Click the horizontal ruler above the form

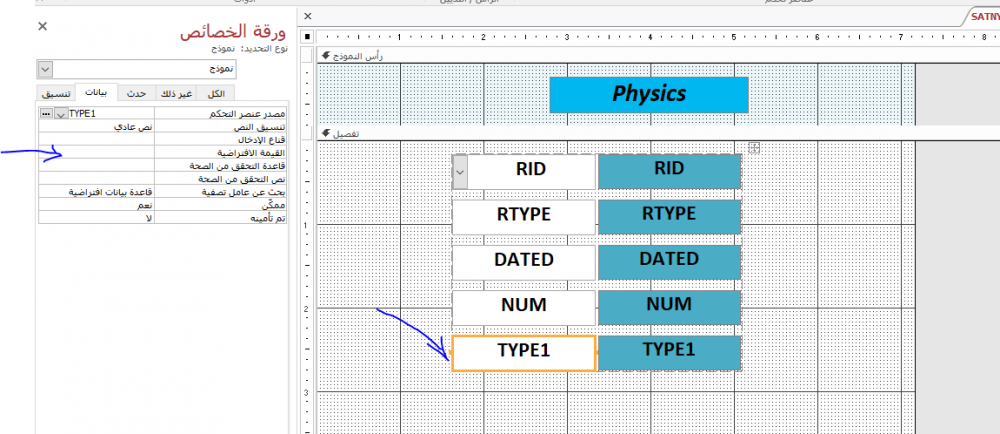pos(658,37)
